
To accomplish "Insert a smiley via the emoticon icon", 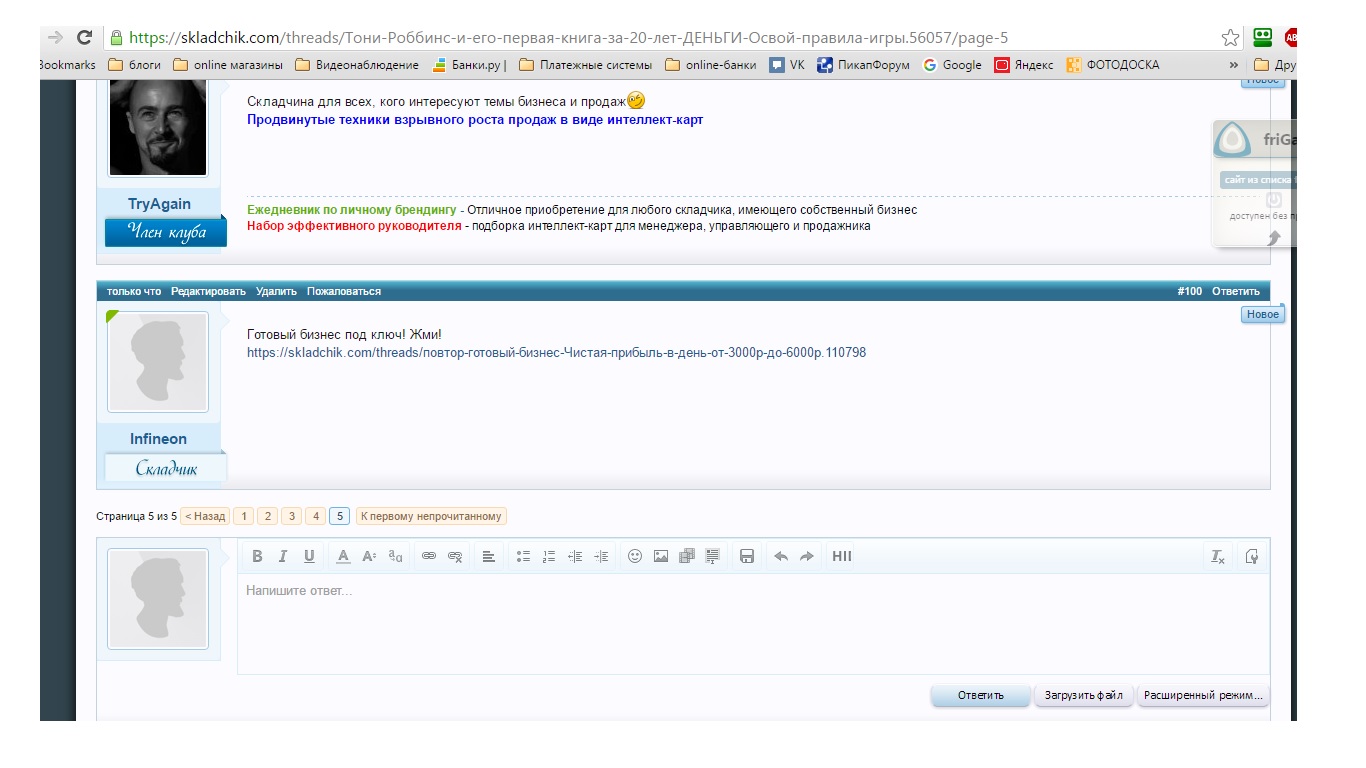I will pos(634,557).
